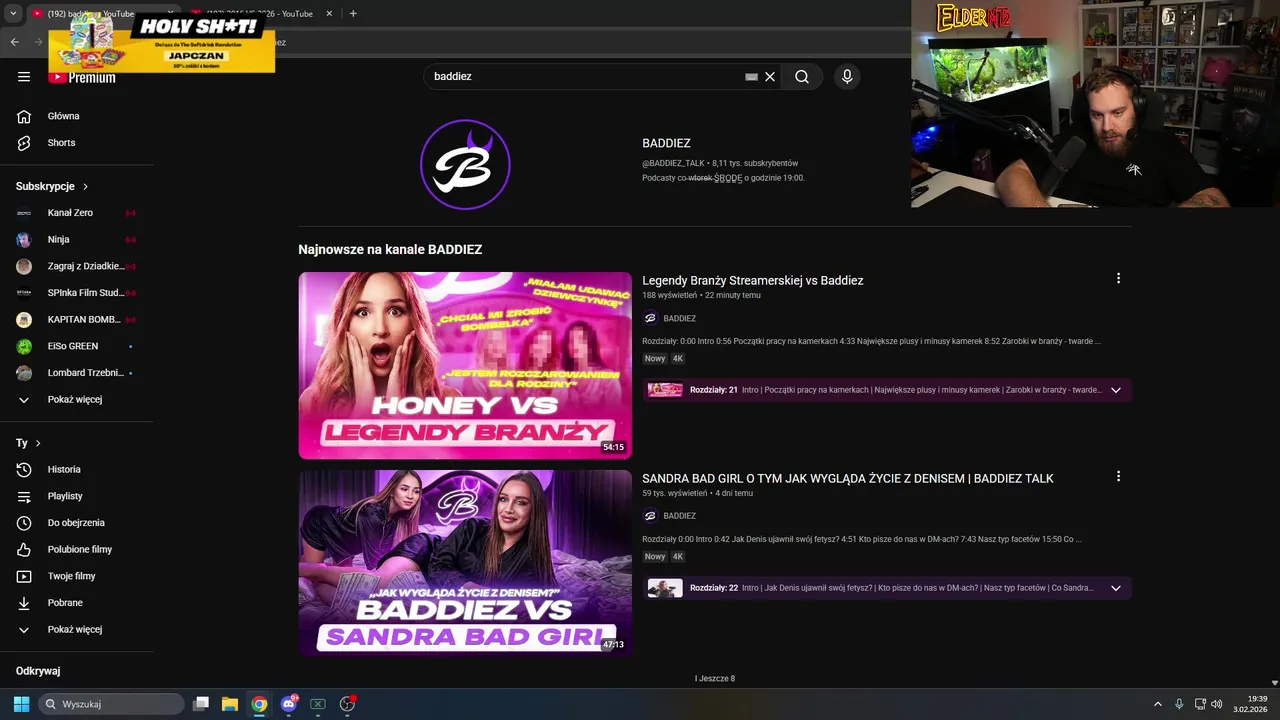
Task: Play Honey vs Legendy Branży thumbnail
Action: [465, 366]
